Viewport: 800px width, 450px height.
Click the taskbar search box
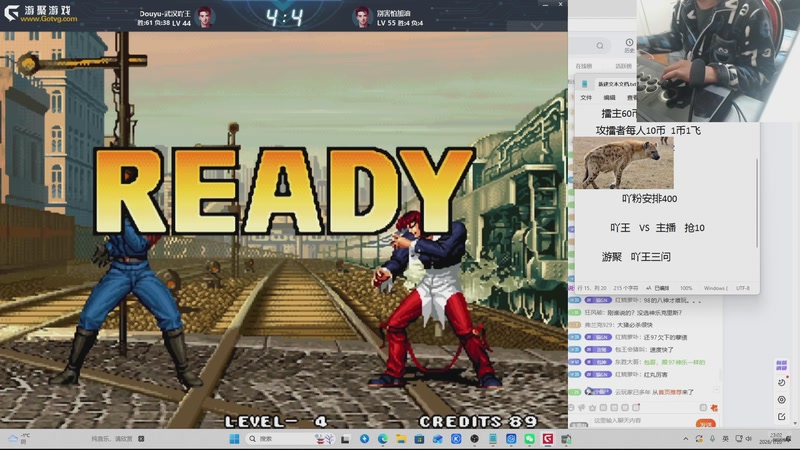tap(291, 439)
